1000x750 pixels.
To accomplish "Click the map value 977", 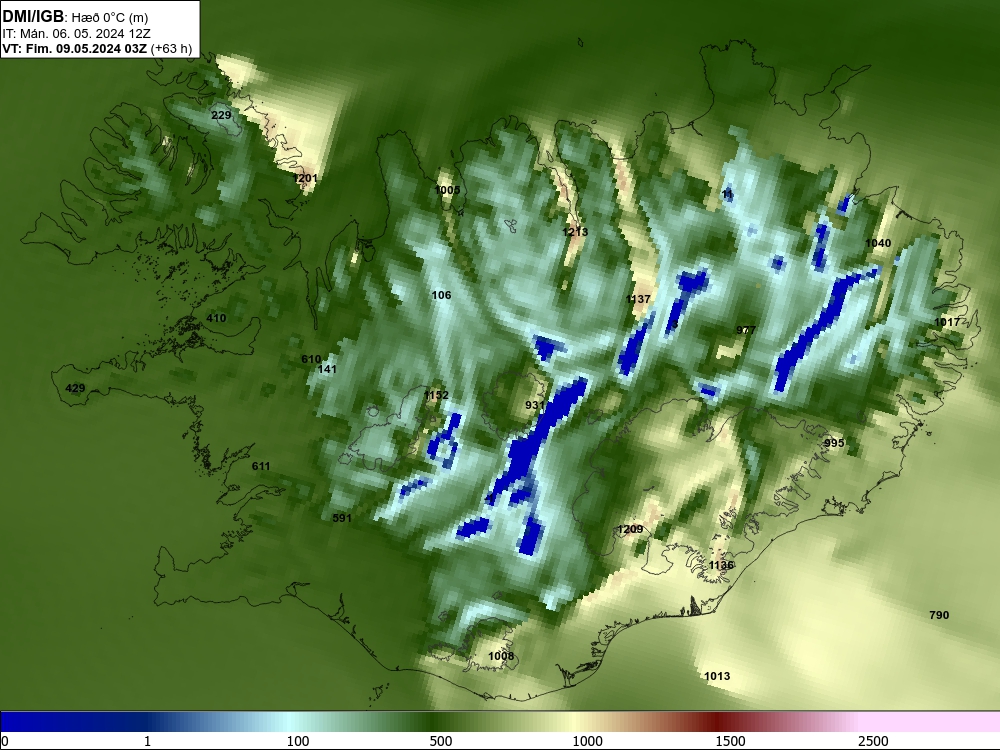I will (x=746, y=330).
